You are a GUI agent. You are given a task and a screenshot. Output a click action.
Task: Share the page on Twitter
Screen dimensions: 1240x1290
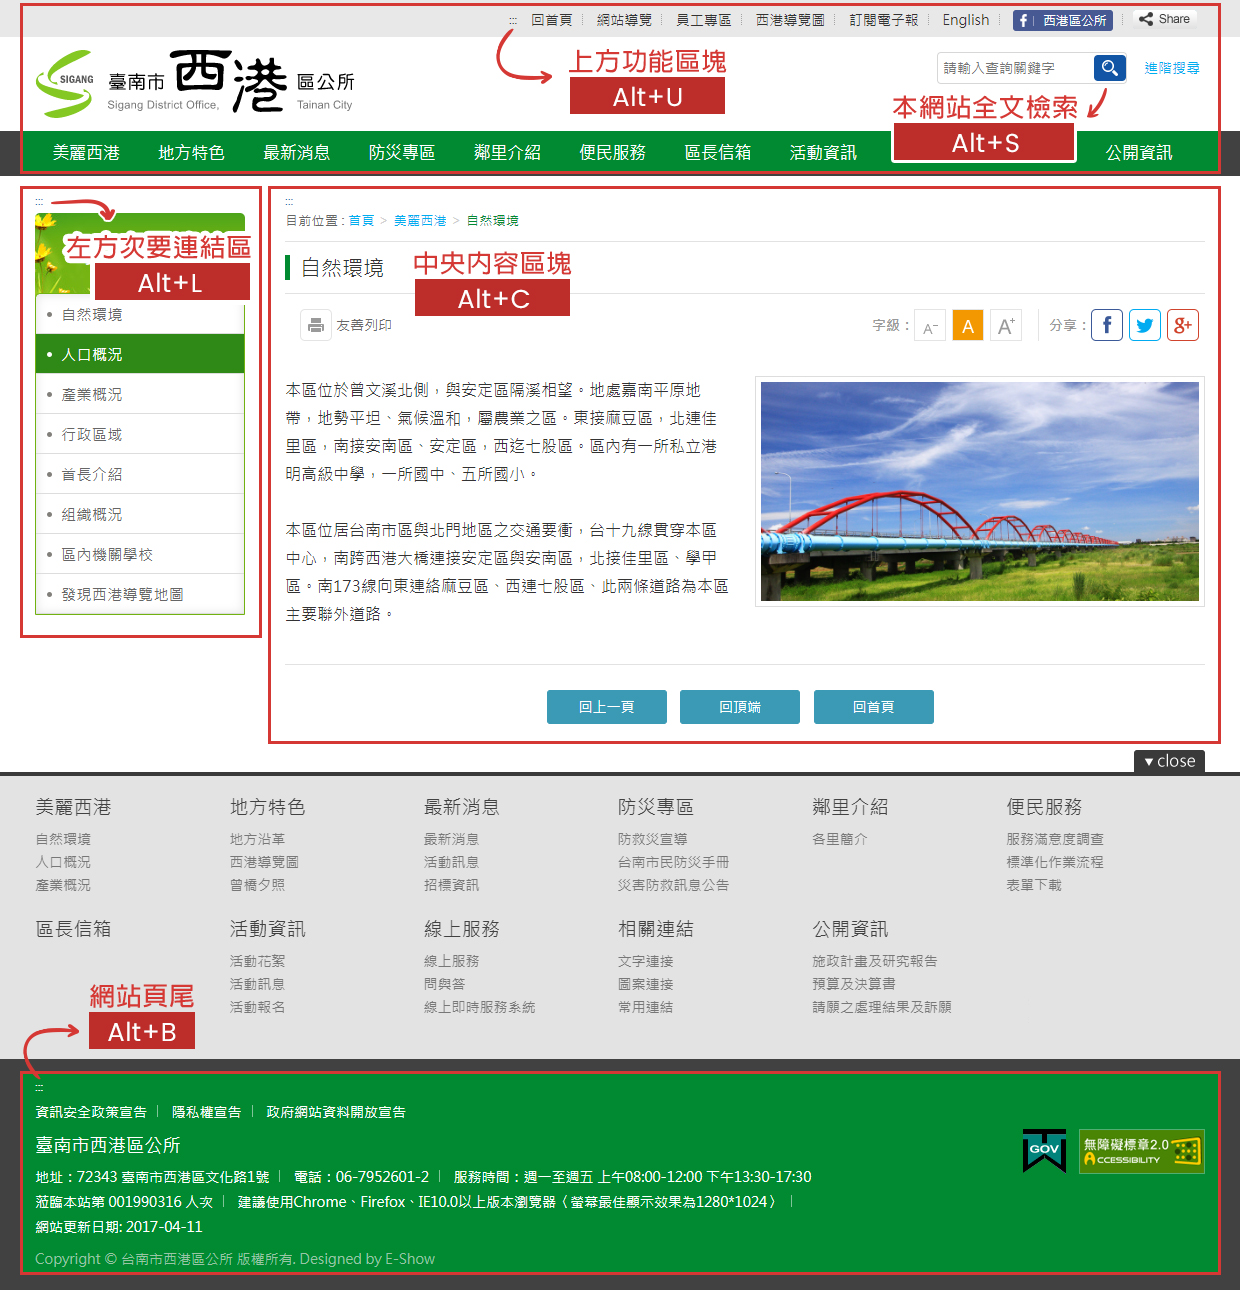(1145, 325)
